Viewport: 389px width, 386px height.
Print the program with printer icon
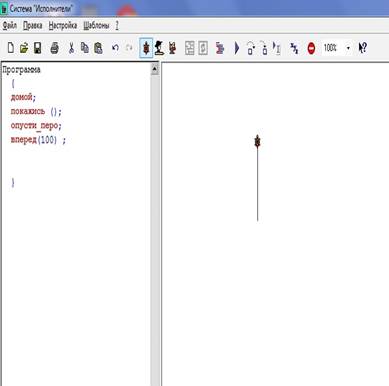pos(54,48)
